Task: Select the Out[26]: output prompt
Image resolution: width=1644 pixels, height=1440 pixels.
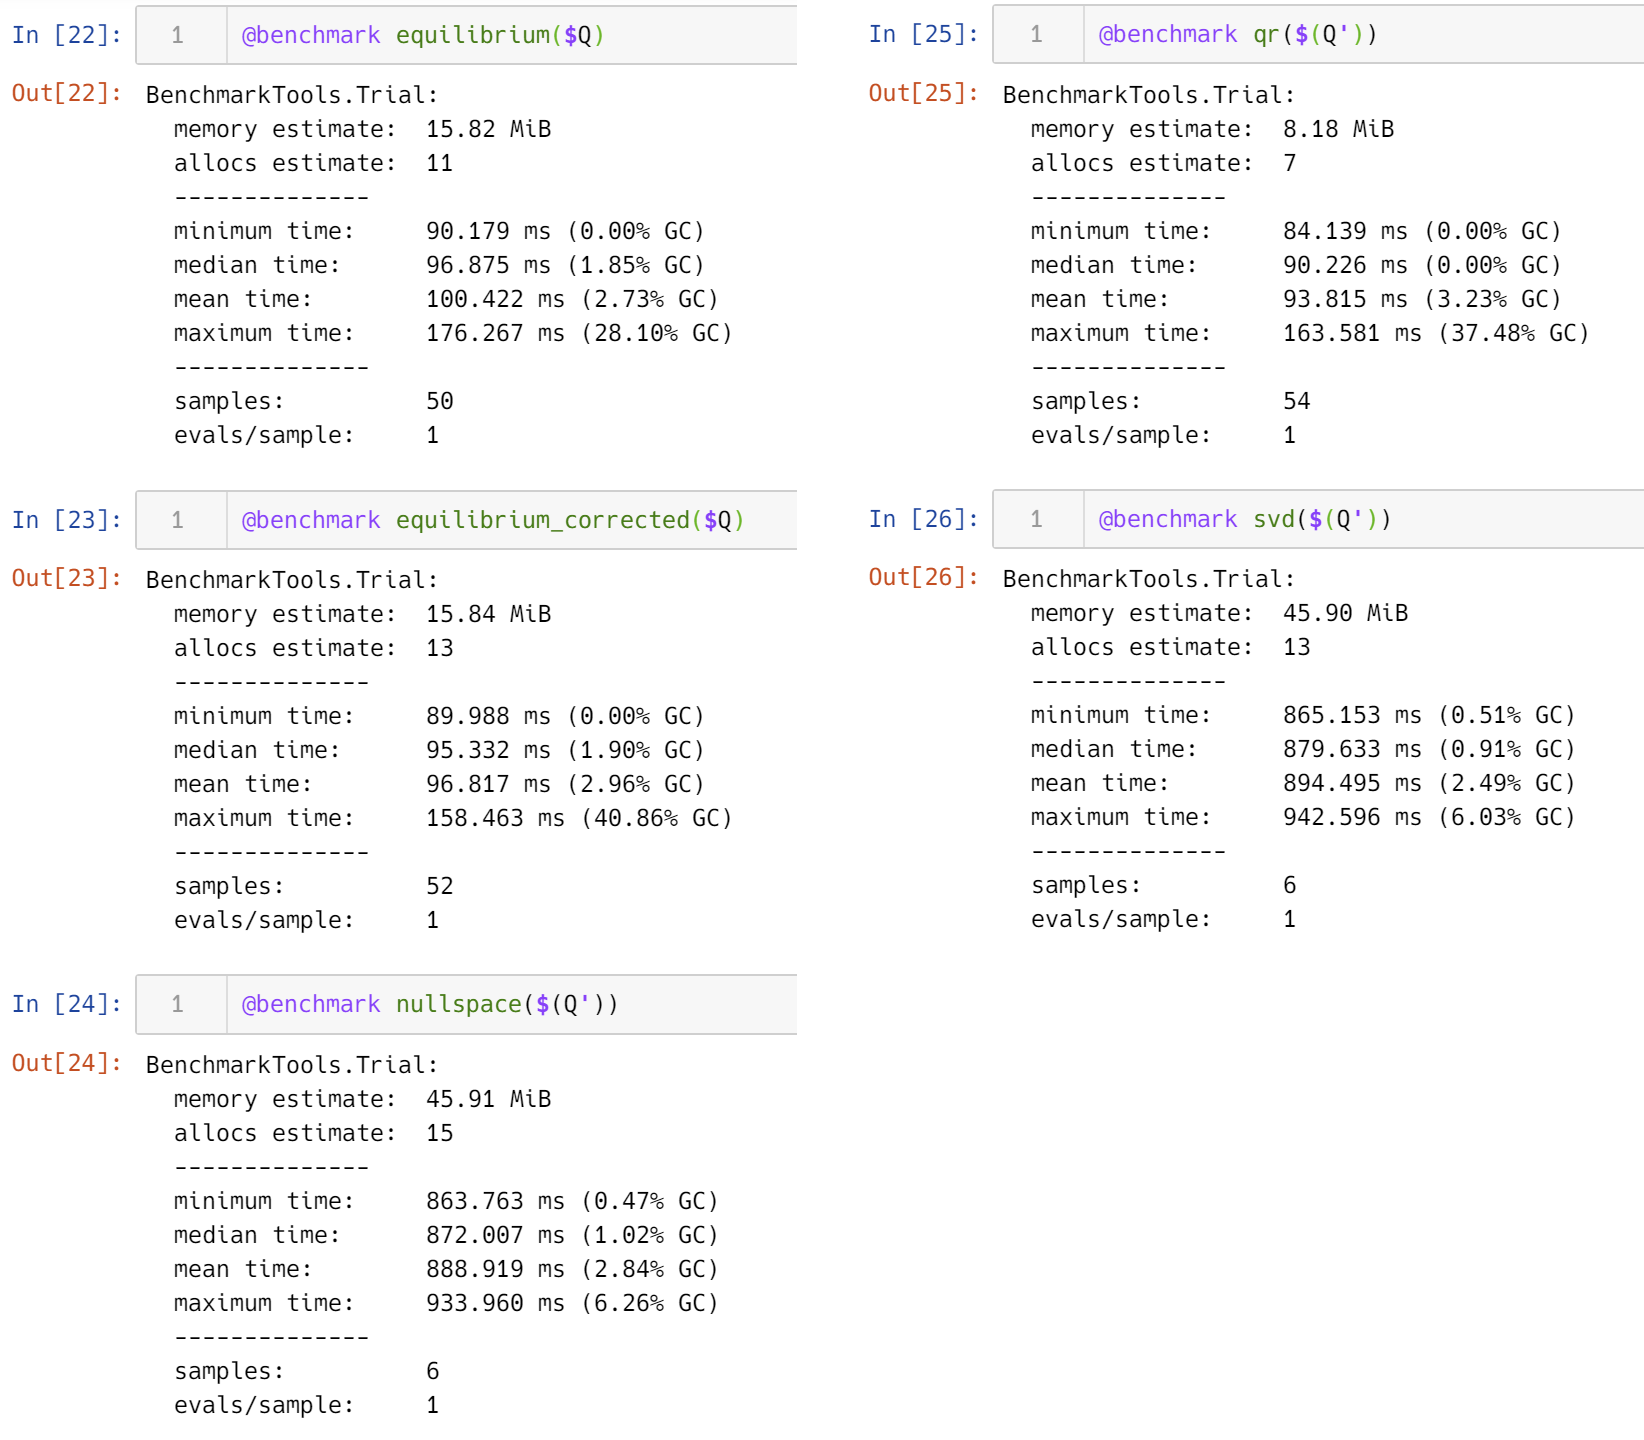Action: point(924,577)
